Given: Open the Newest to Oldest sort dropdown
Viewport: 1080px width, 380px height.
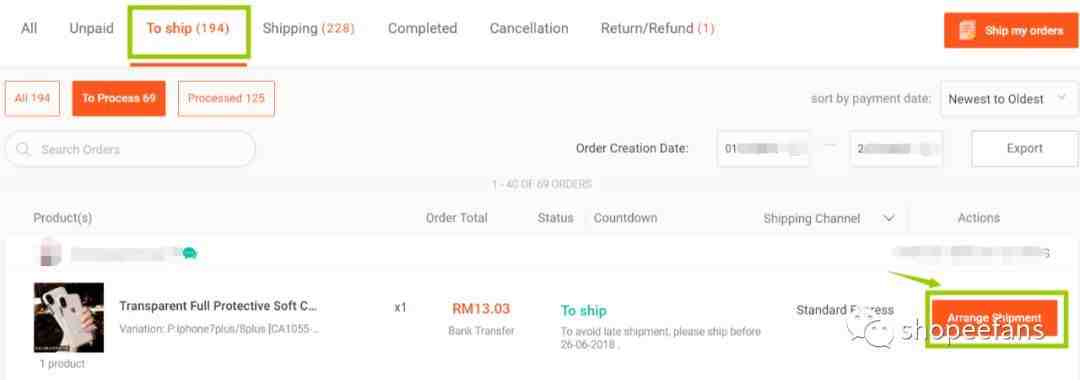Looking at the screenshot, I should (1005, 99).
